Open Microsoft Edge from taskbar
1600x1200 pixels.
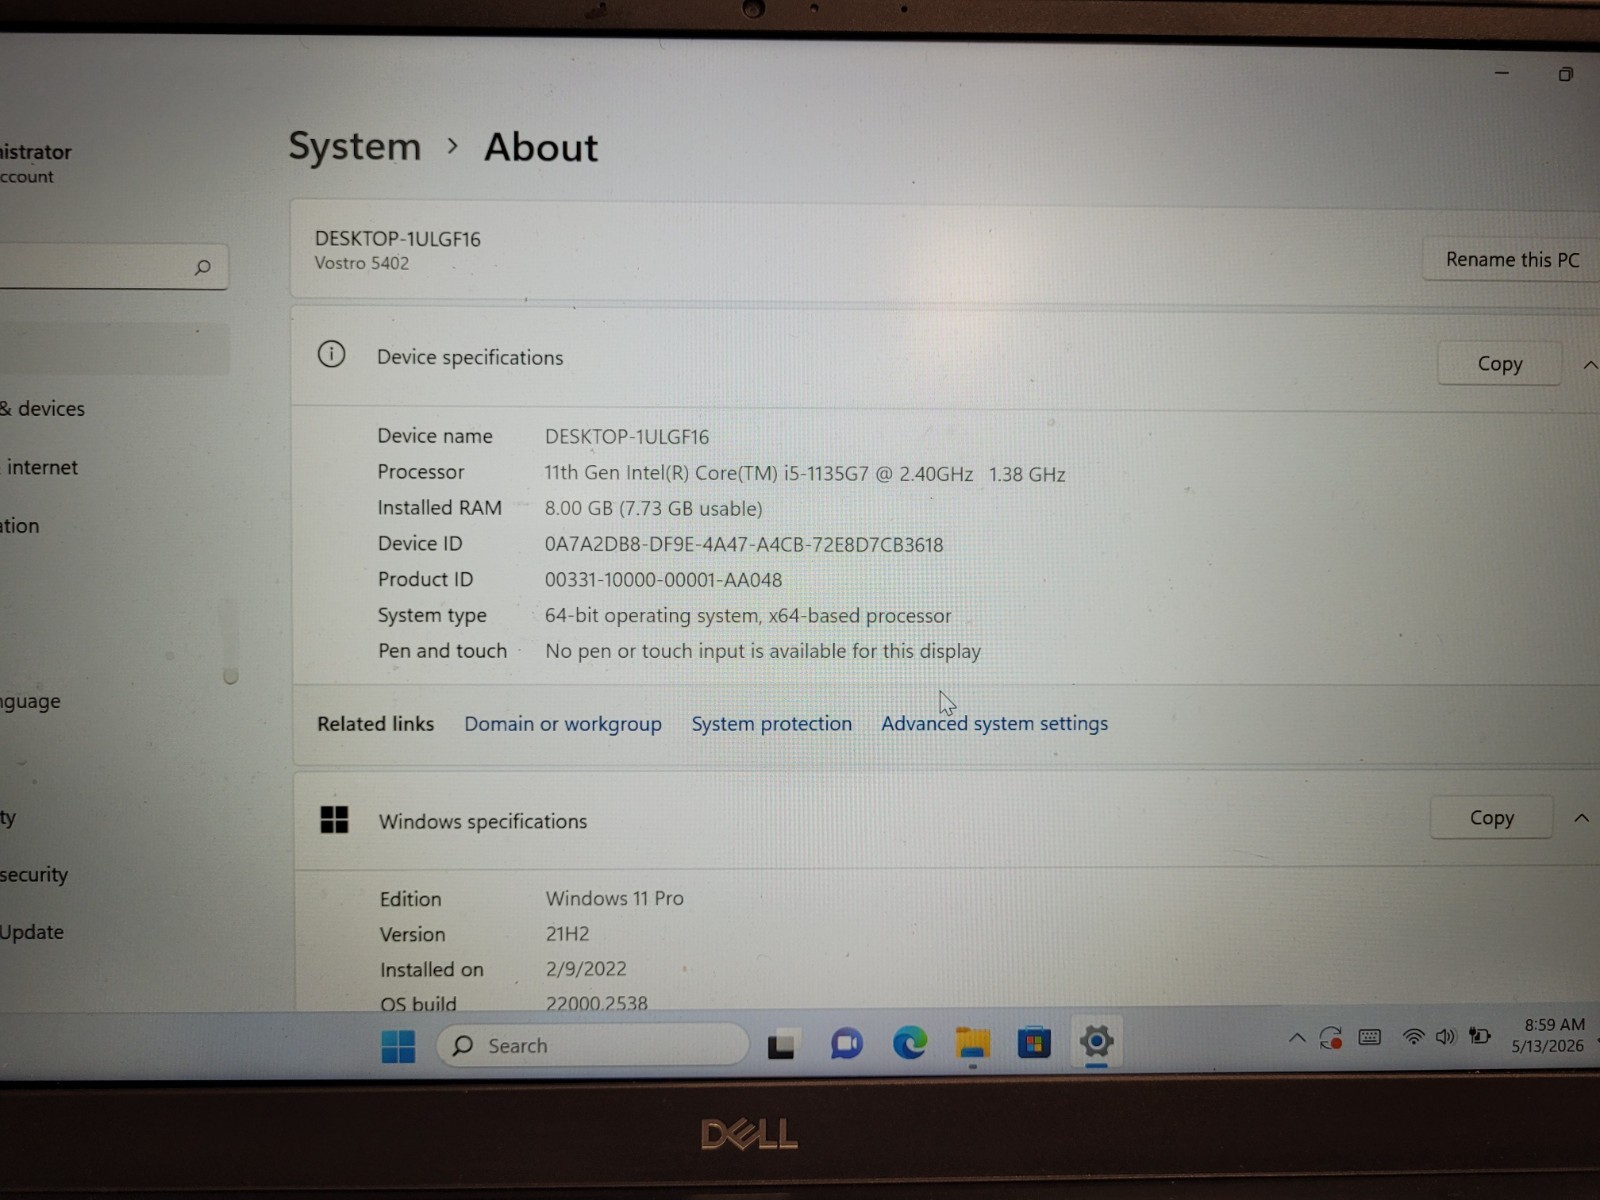(910, 1043)
